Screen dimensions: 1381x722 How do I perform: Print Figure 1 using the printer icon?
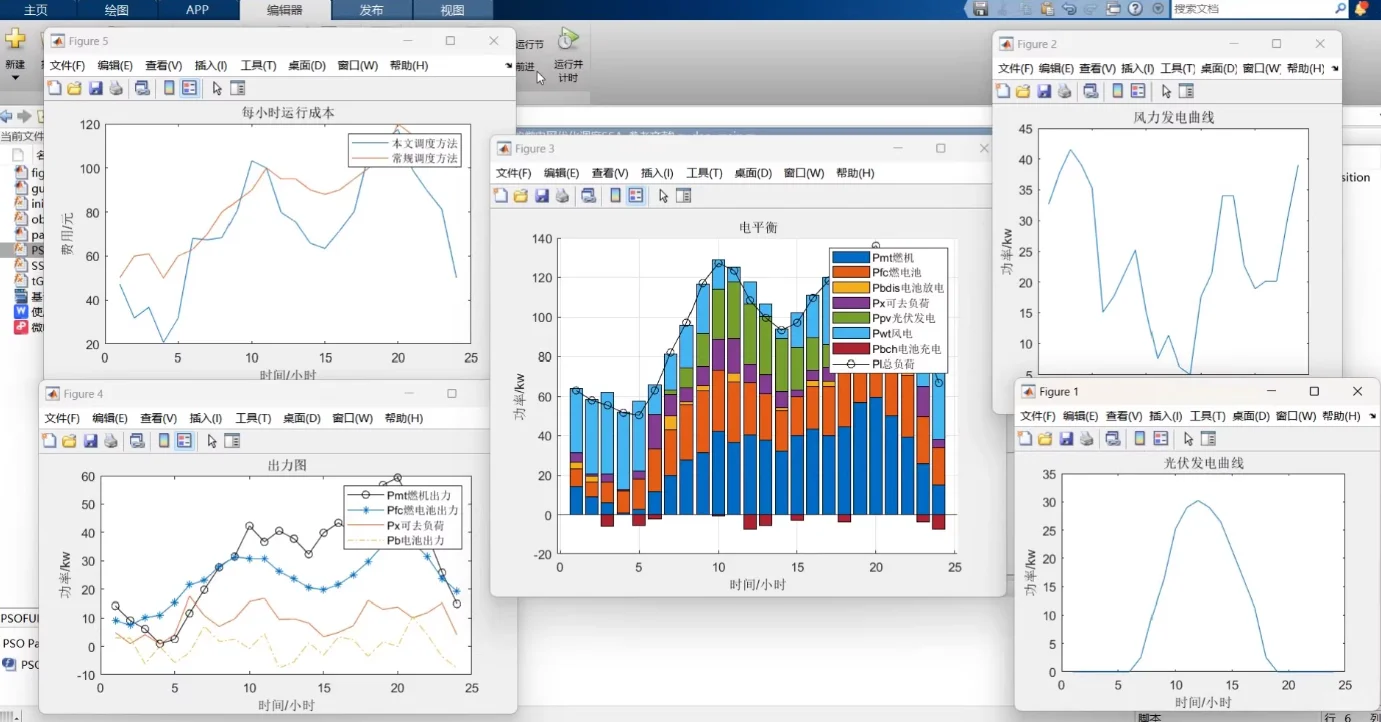pos(1088,439)
